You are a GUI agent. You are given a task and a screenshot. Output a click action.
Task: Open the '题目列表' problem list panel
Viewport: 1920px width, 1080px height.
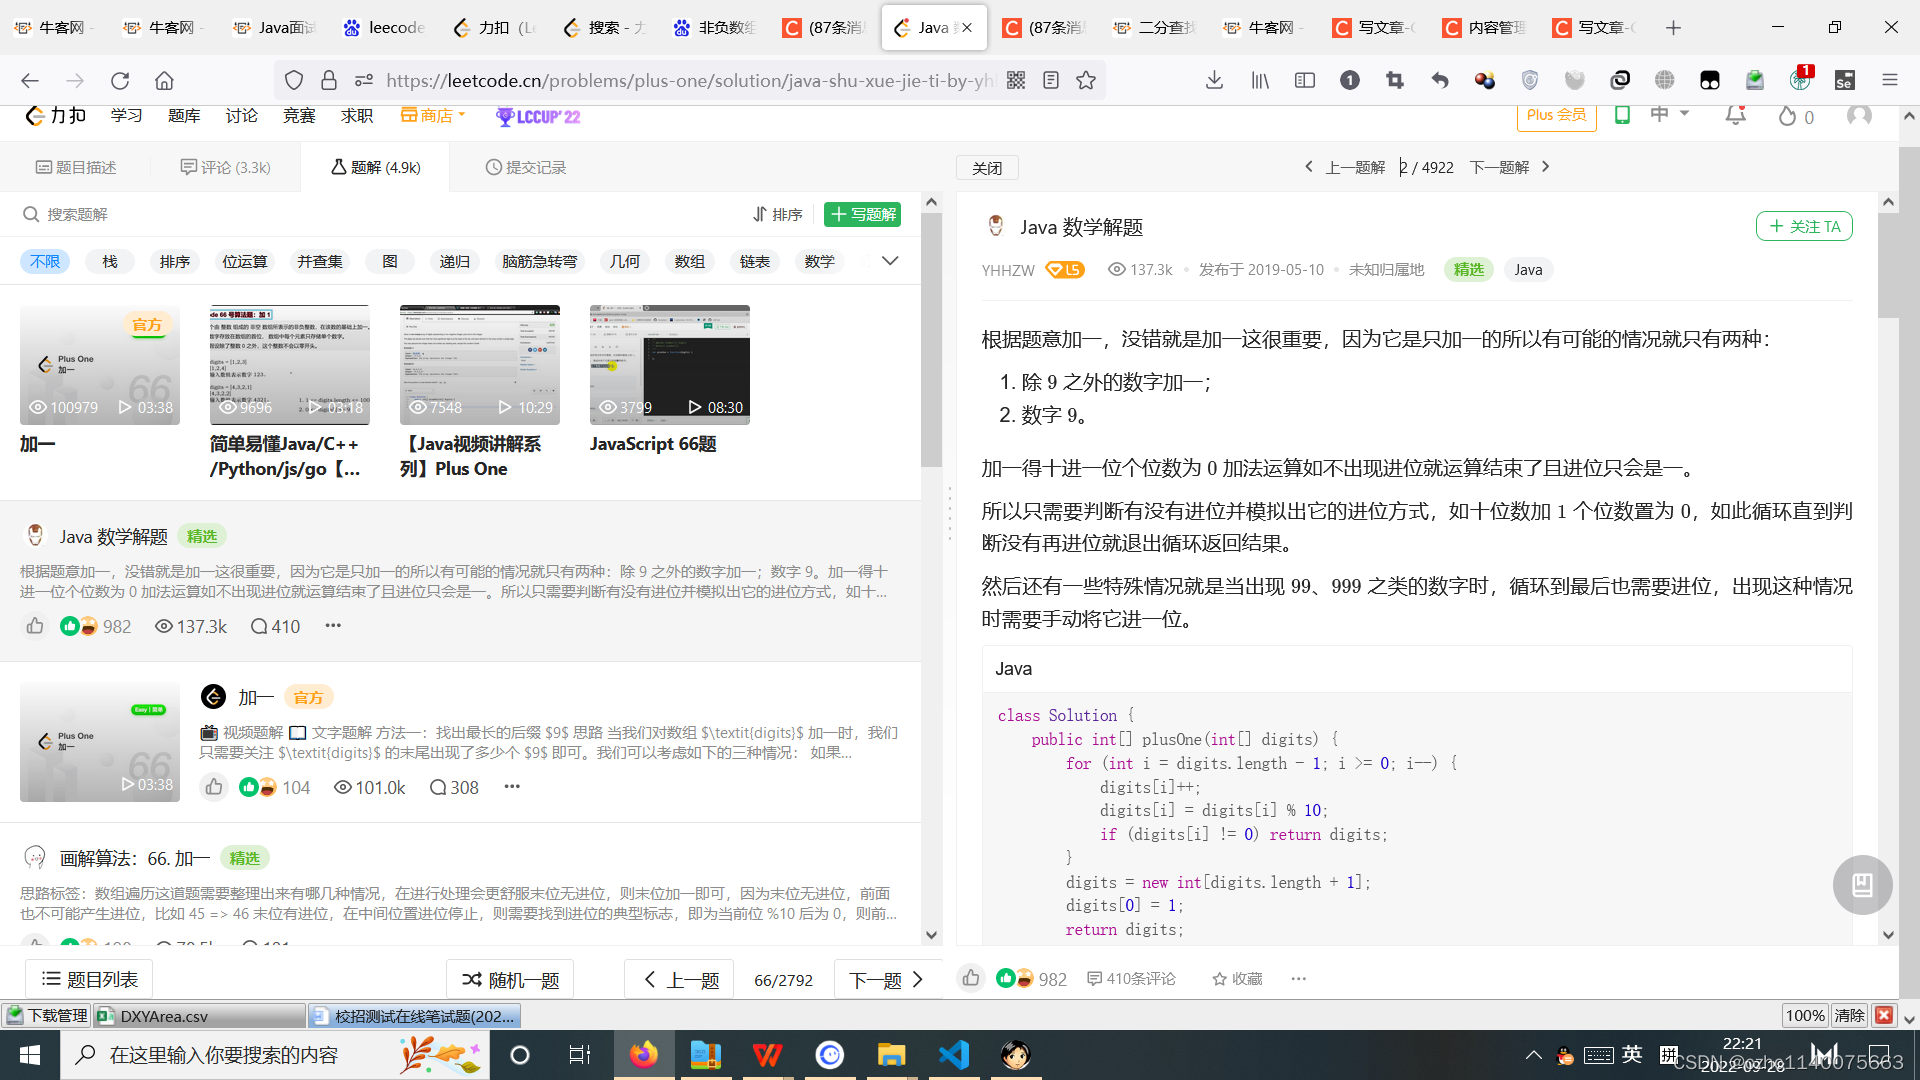(90, 980)
